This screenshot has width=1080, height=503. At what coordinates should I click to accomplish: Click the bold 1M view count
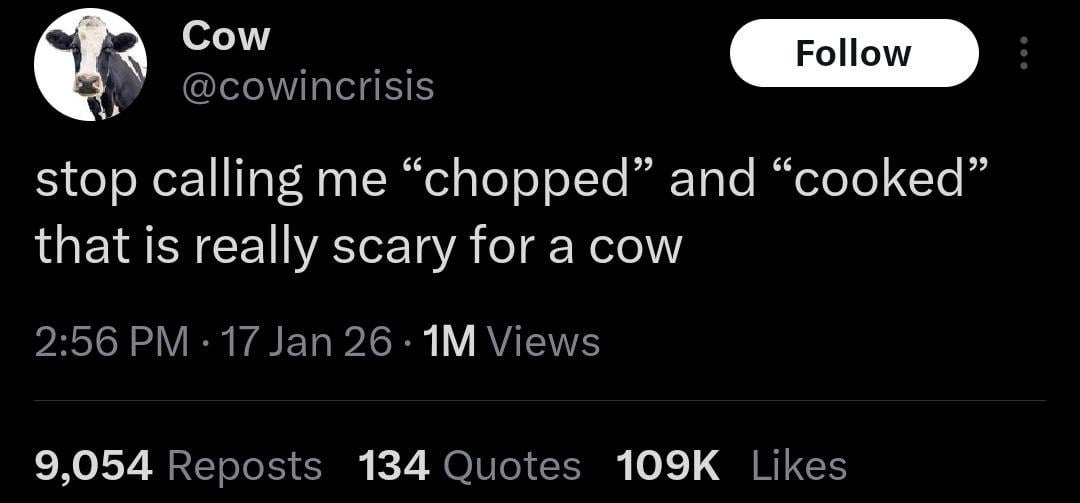pos(451,343)
